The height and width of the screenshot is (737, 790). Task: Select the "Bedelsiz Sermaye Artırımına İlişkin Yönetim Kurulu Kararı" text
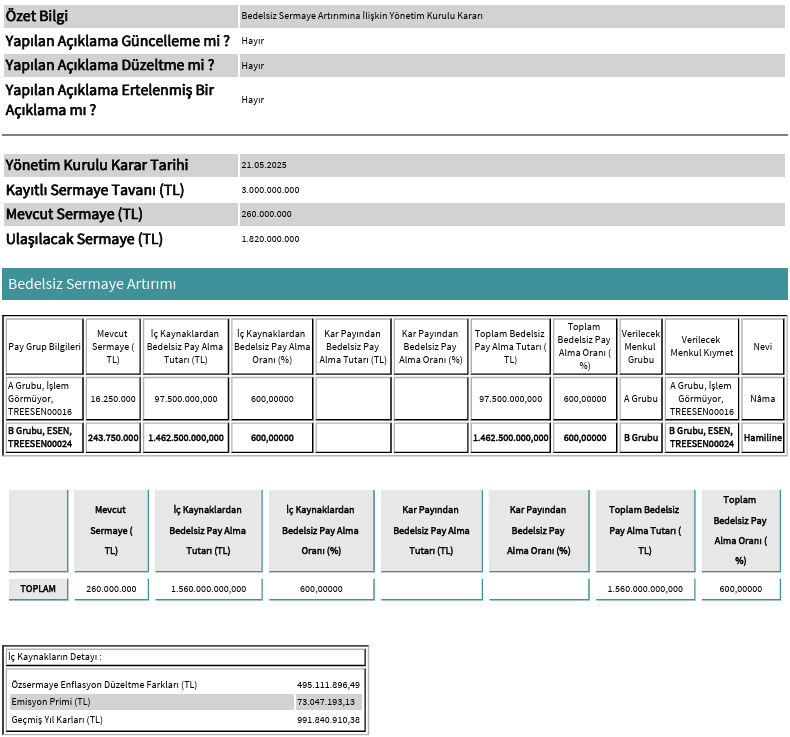(x=362, y=16)
